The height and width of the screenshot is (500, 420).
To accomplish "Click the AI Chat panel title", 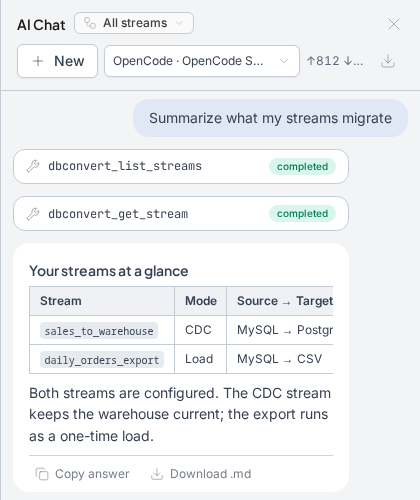I will tap(41, 25).
